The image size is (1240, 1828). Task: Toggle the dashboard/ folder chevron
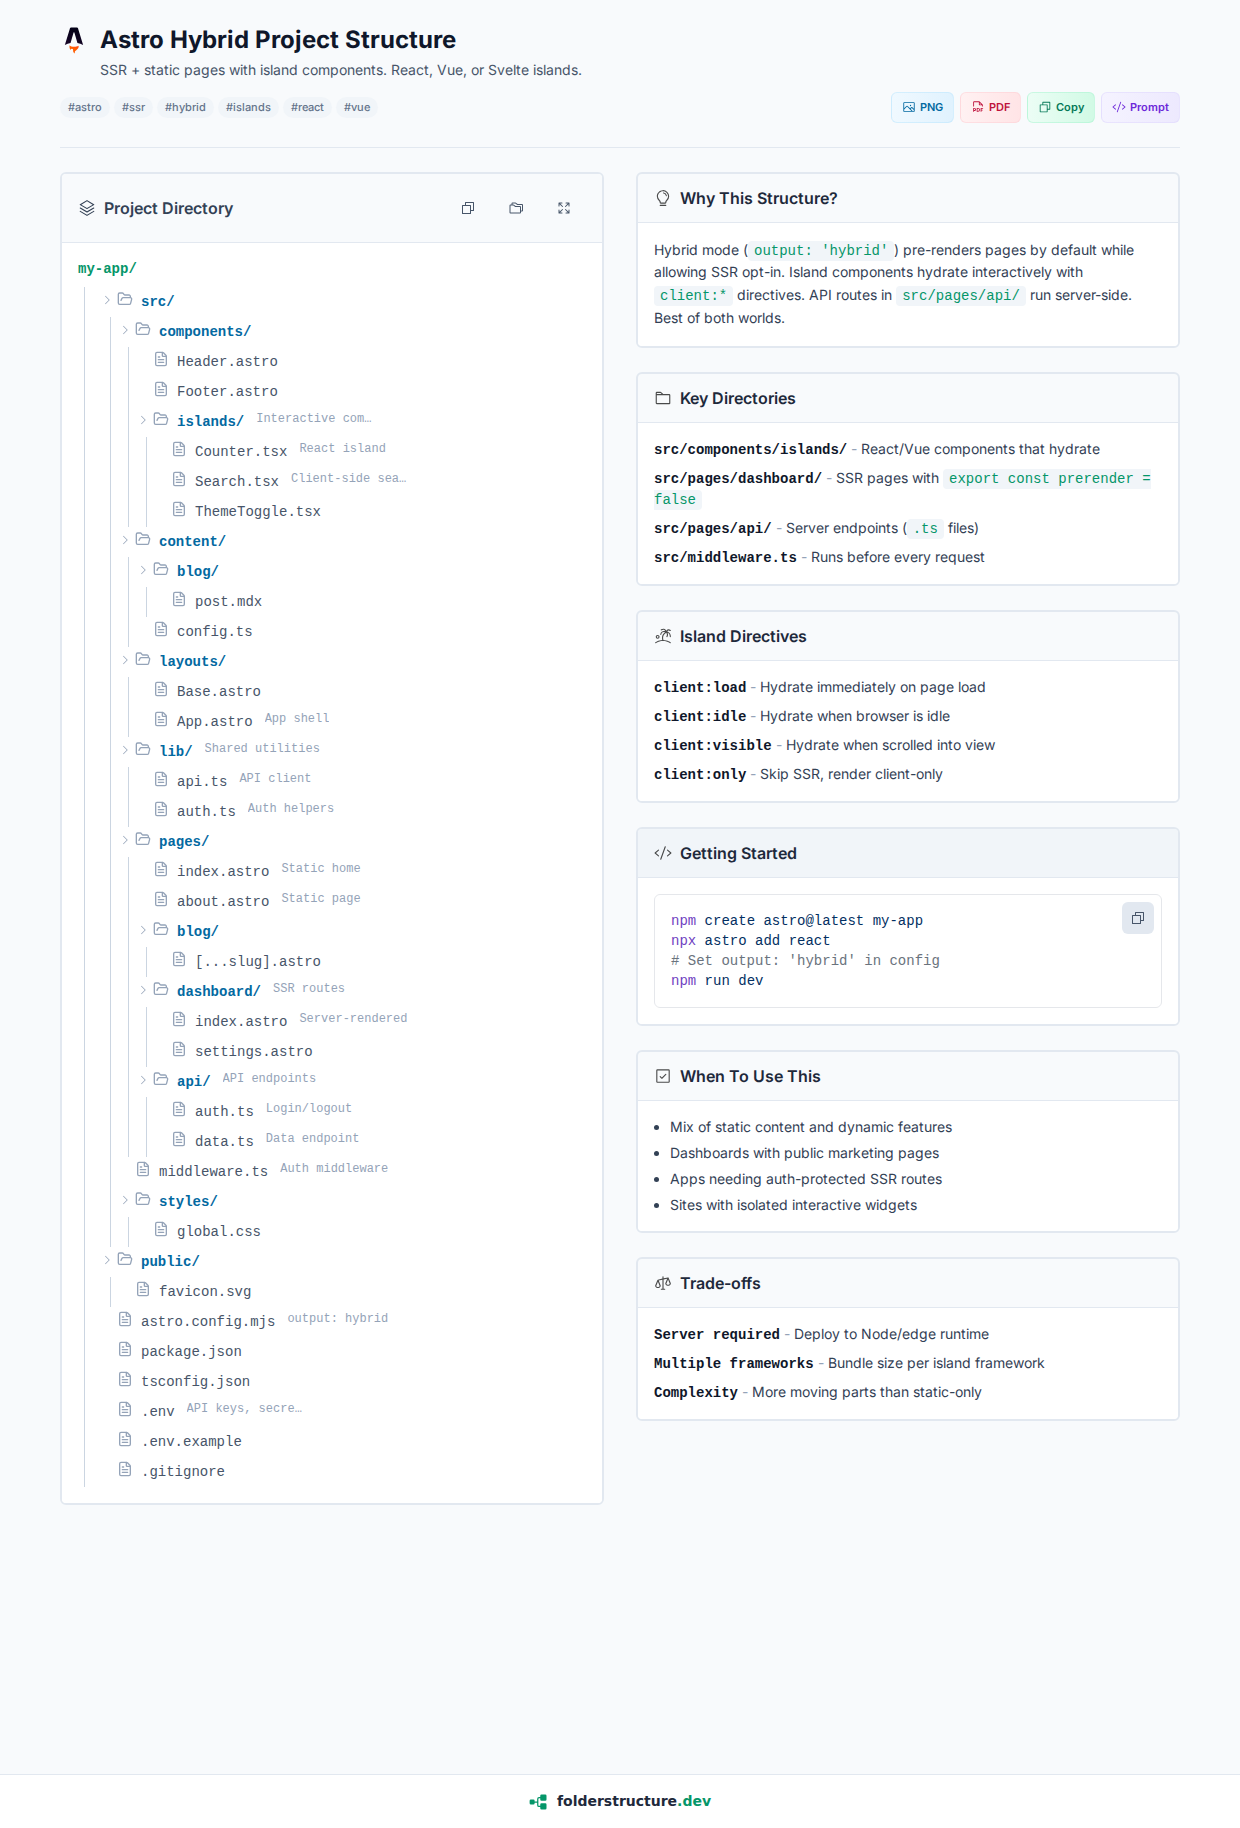click(143, 990)
